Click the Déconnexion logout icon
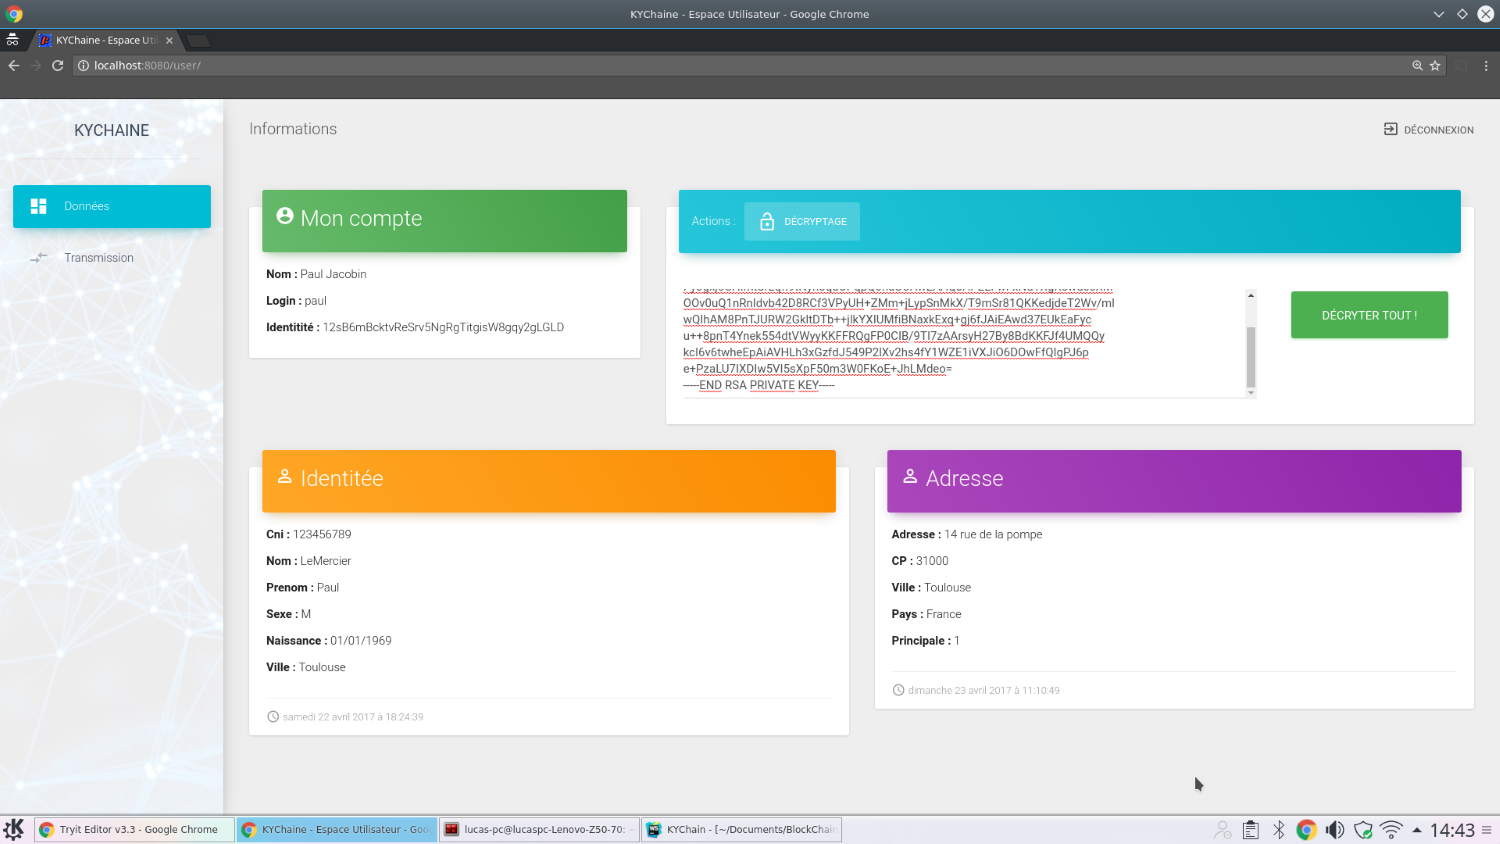1500x844 pixels. point(1390,129)
